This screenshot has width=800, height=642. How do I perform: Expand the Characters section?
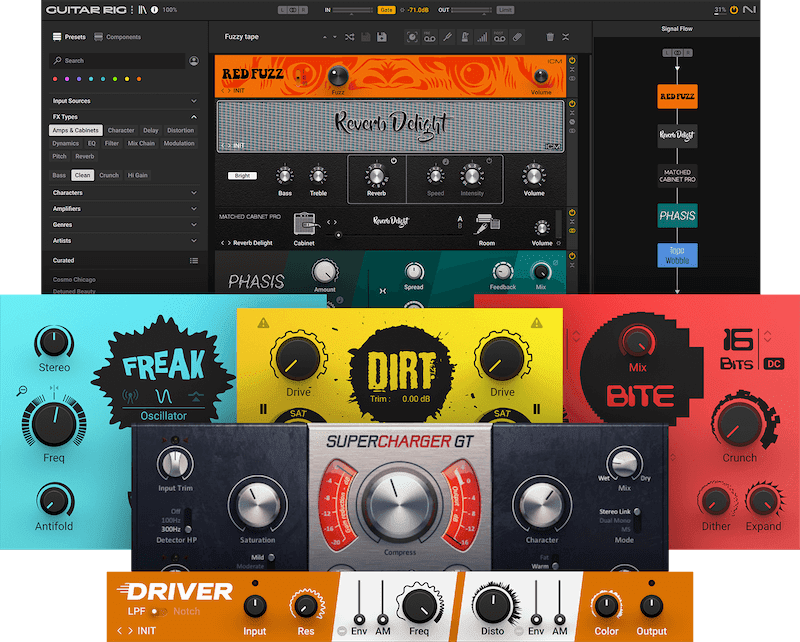coord(124,193)
